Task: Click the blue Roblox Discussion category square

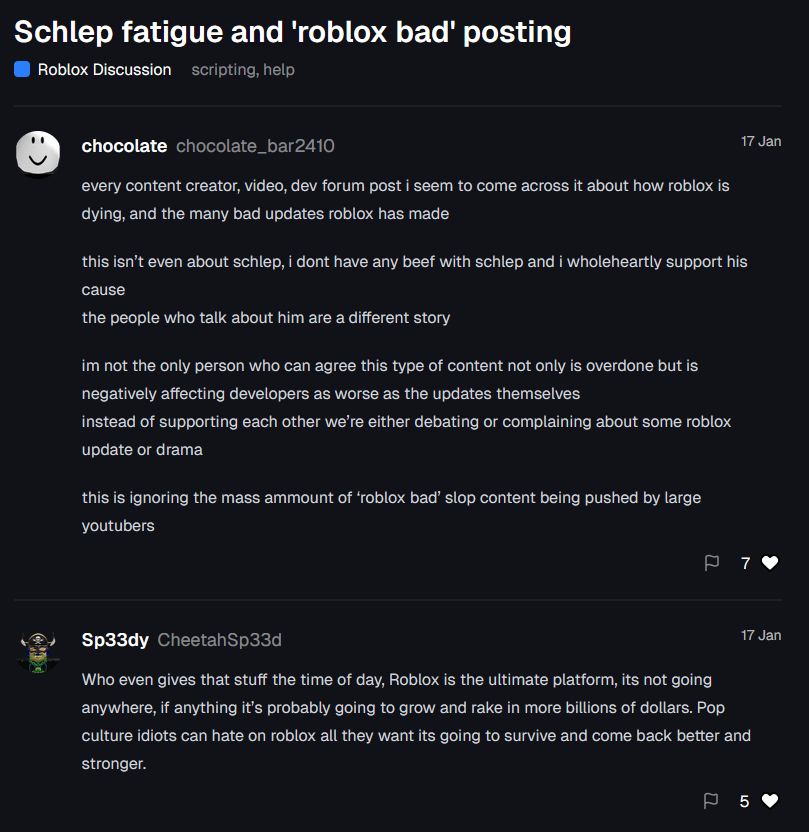Action: [x=22, y=70]
